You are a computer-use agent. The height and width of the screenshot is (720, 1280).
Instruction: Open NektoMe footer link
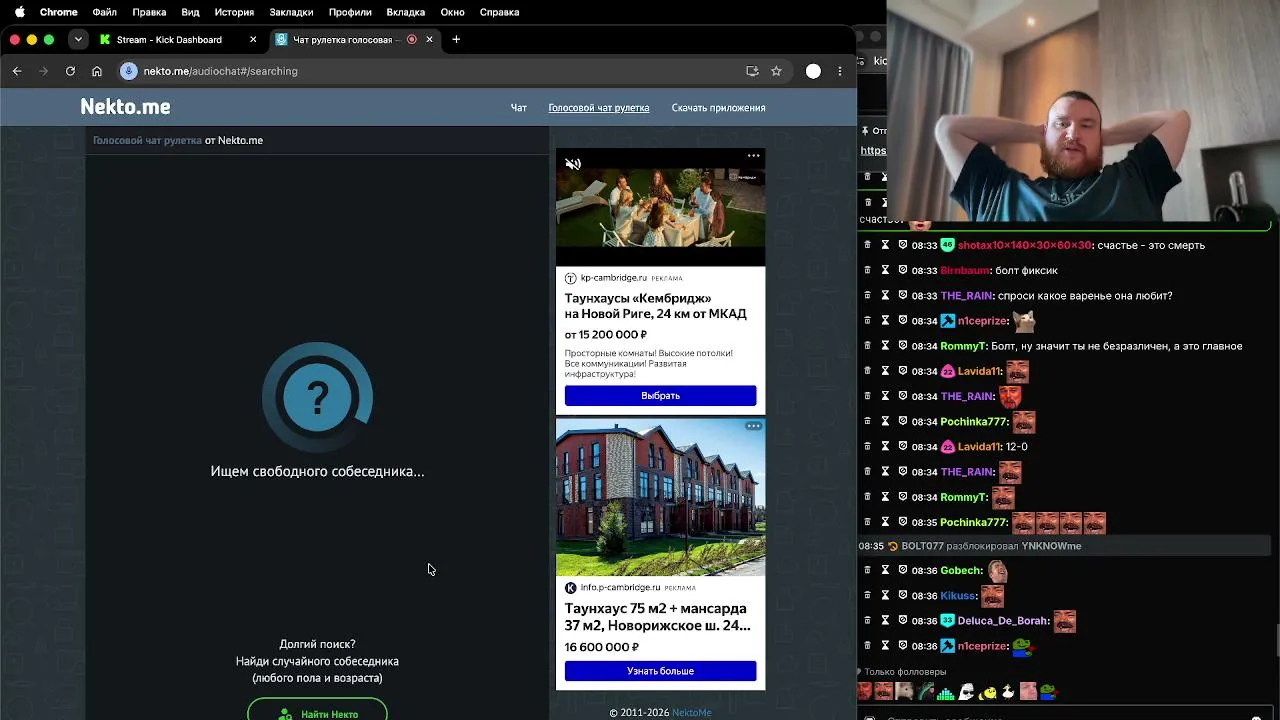tap(692, 713)
